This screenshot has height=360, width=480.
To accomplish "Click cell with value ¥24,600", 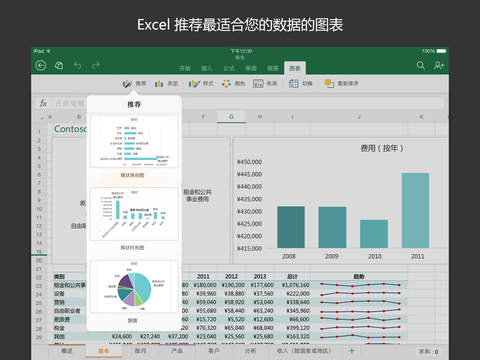I will click(x=122, y=336).
